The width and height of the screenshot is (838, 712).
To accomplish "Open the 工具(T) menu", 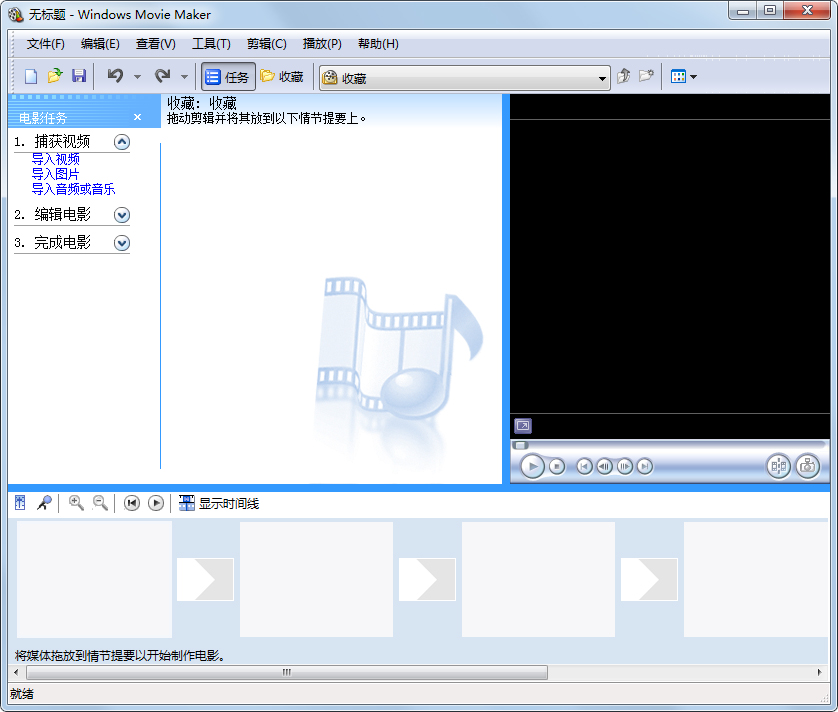I will pos(210,44).
